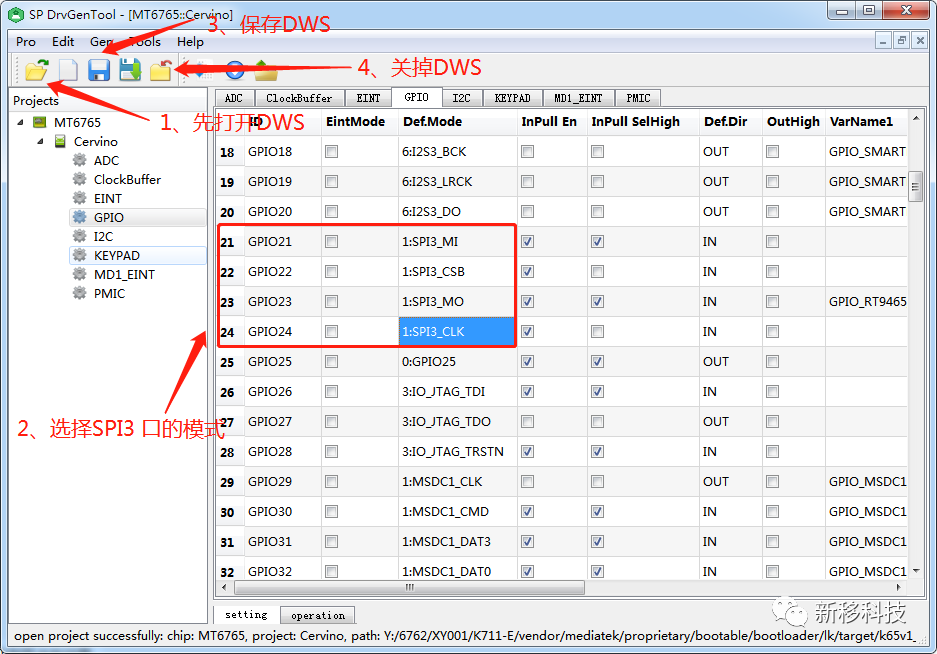This screenshot has width=937, height=654.
Task: Click the Cervino project icon in tree
Action: [60, 142]
